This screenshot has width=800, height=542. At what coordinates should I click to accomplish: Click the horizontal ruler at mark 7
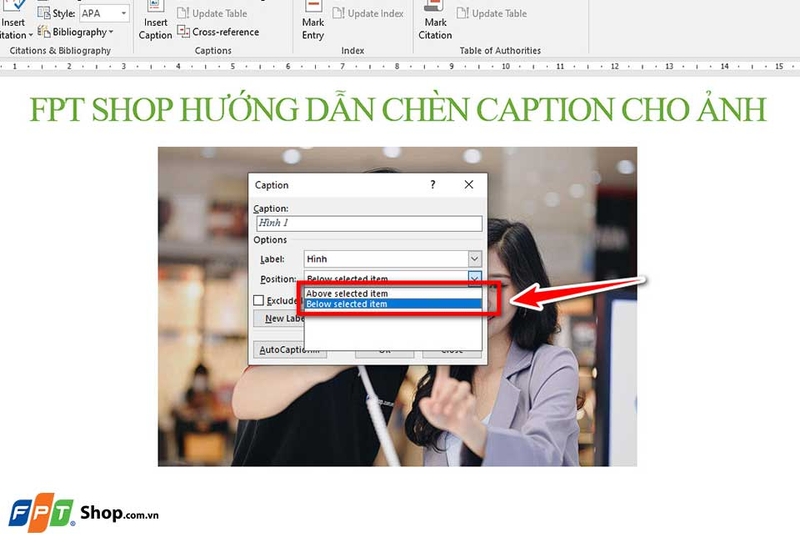(x=342, y=66)
